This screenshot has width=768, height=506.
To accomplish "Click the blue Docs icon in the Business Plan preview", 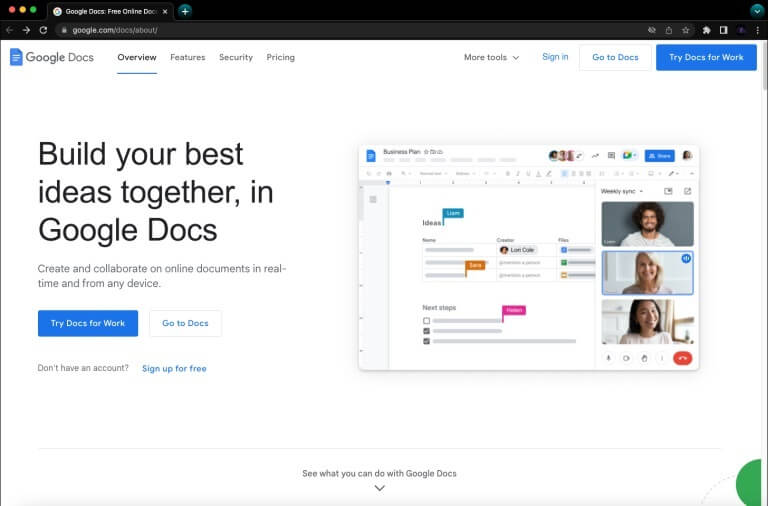I will 371,156.
